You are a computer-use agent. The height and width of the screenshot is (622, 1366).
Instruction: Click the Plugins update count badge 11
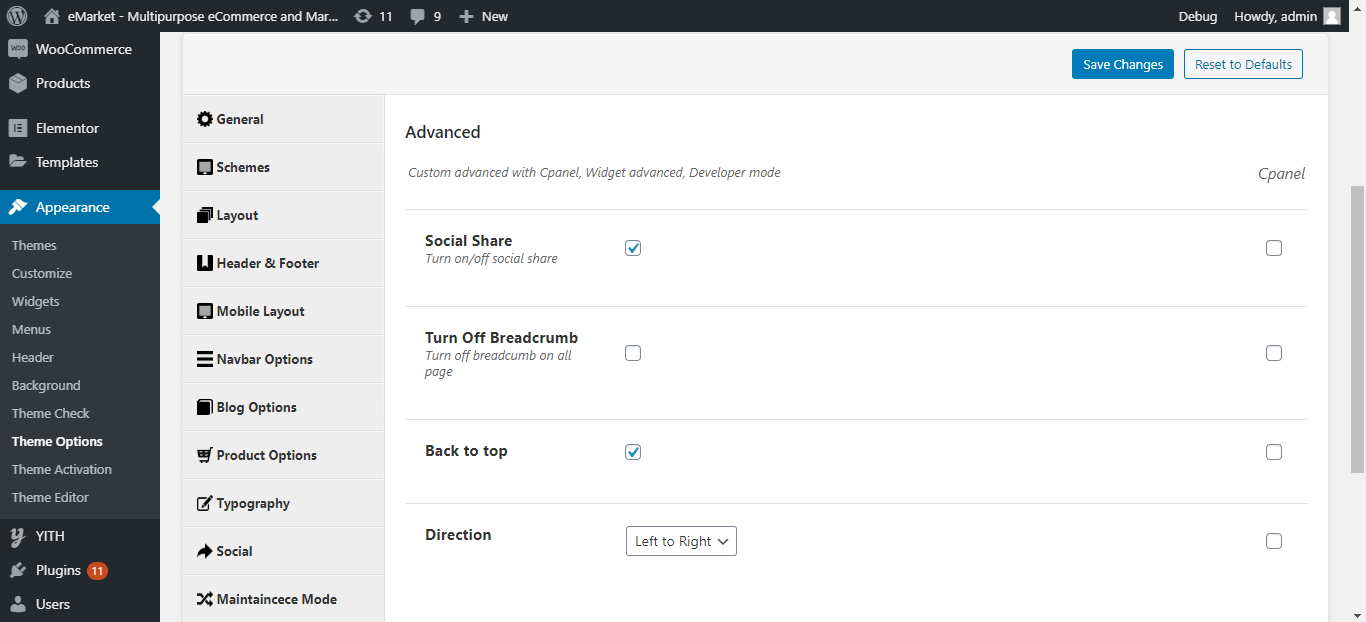tap(97, 571)
